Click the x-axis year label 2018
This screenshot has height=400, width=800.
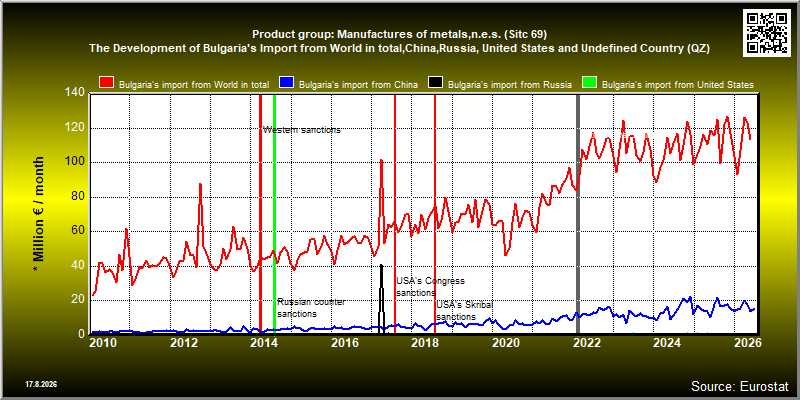coord(424,343)
